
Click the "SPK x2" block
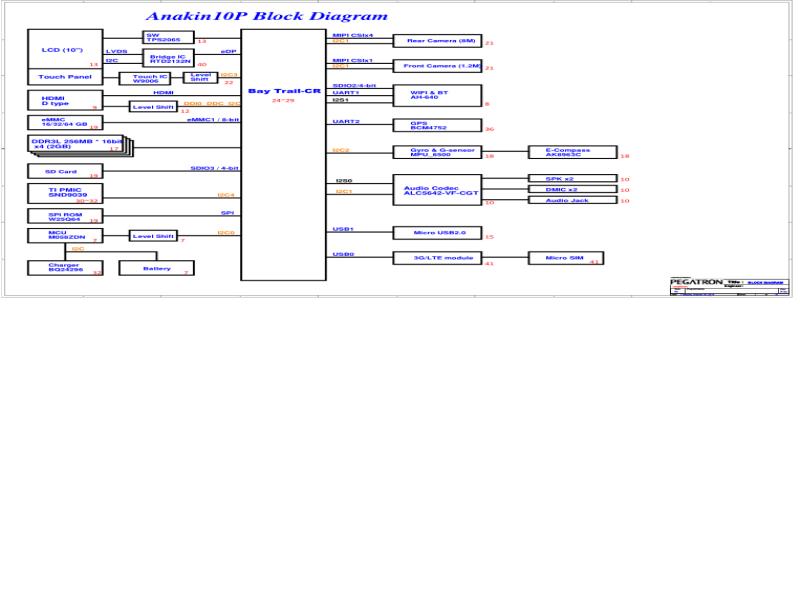click(573, 179)
